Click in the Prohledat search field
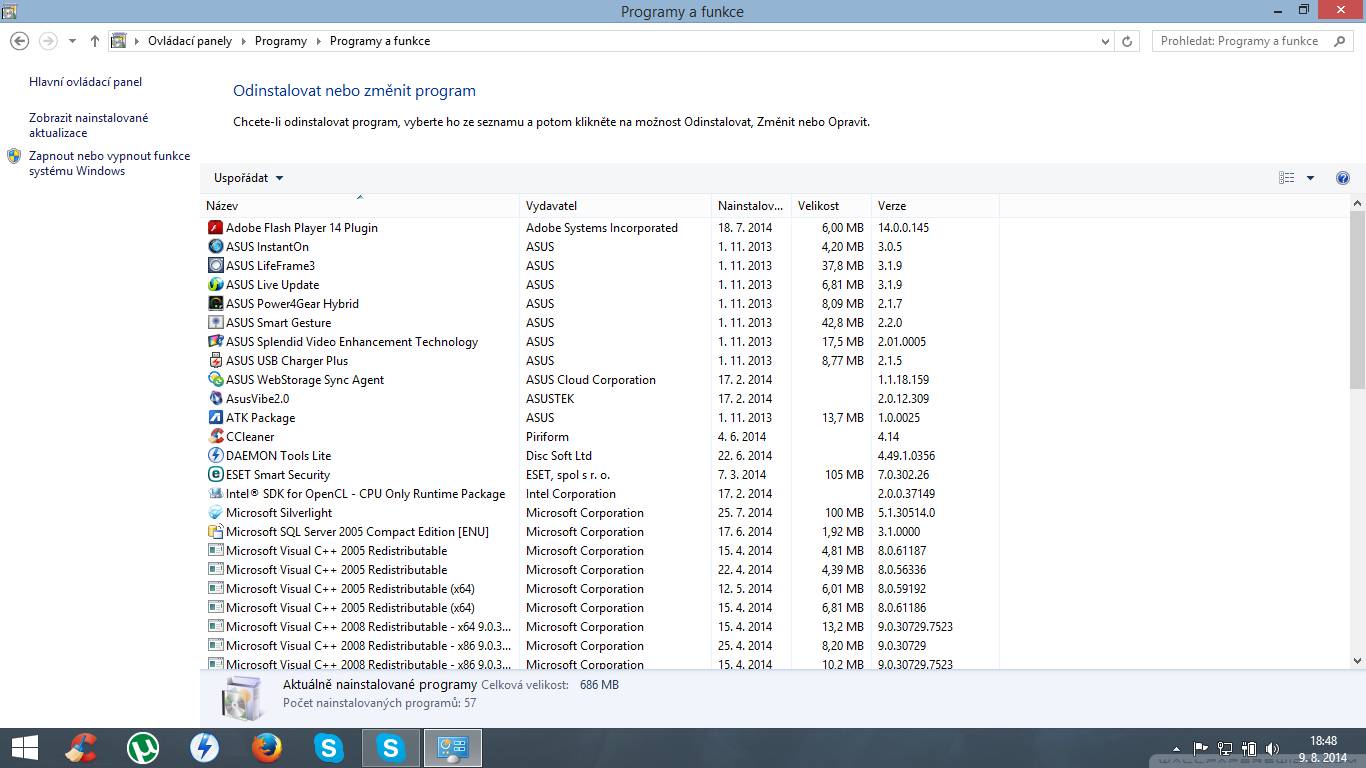Screen dimensions: 1366x768 click(x=1252, y=41)
